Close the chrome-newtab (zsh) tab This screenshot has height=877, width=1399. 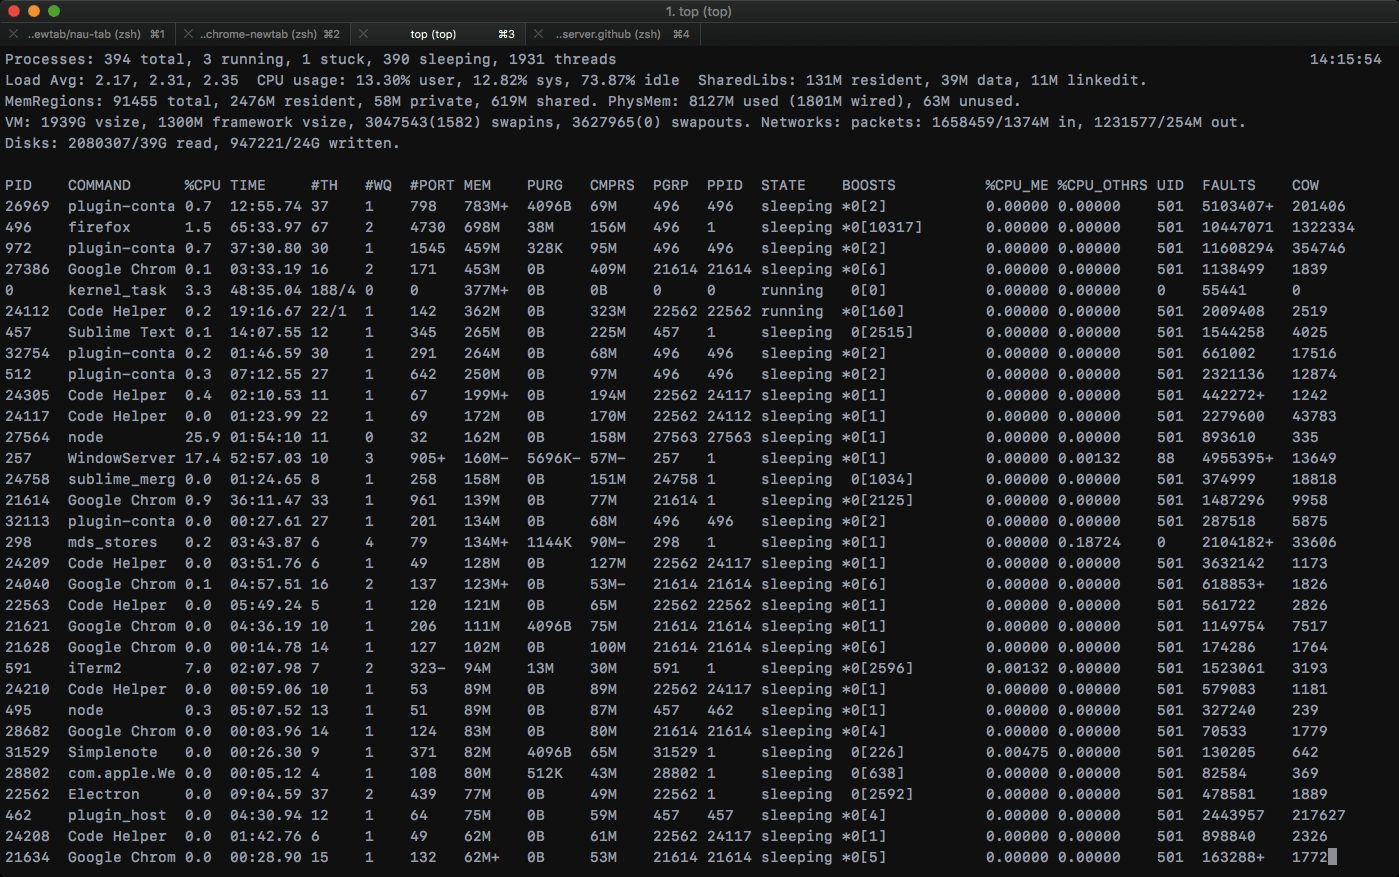pyautogui.click(x=188, y=34)
